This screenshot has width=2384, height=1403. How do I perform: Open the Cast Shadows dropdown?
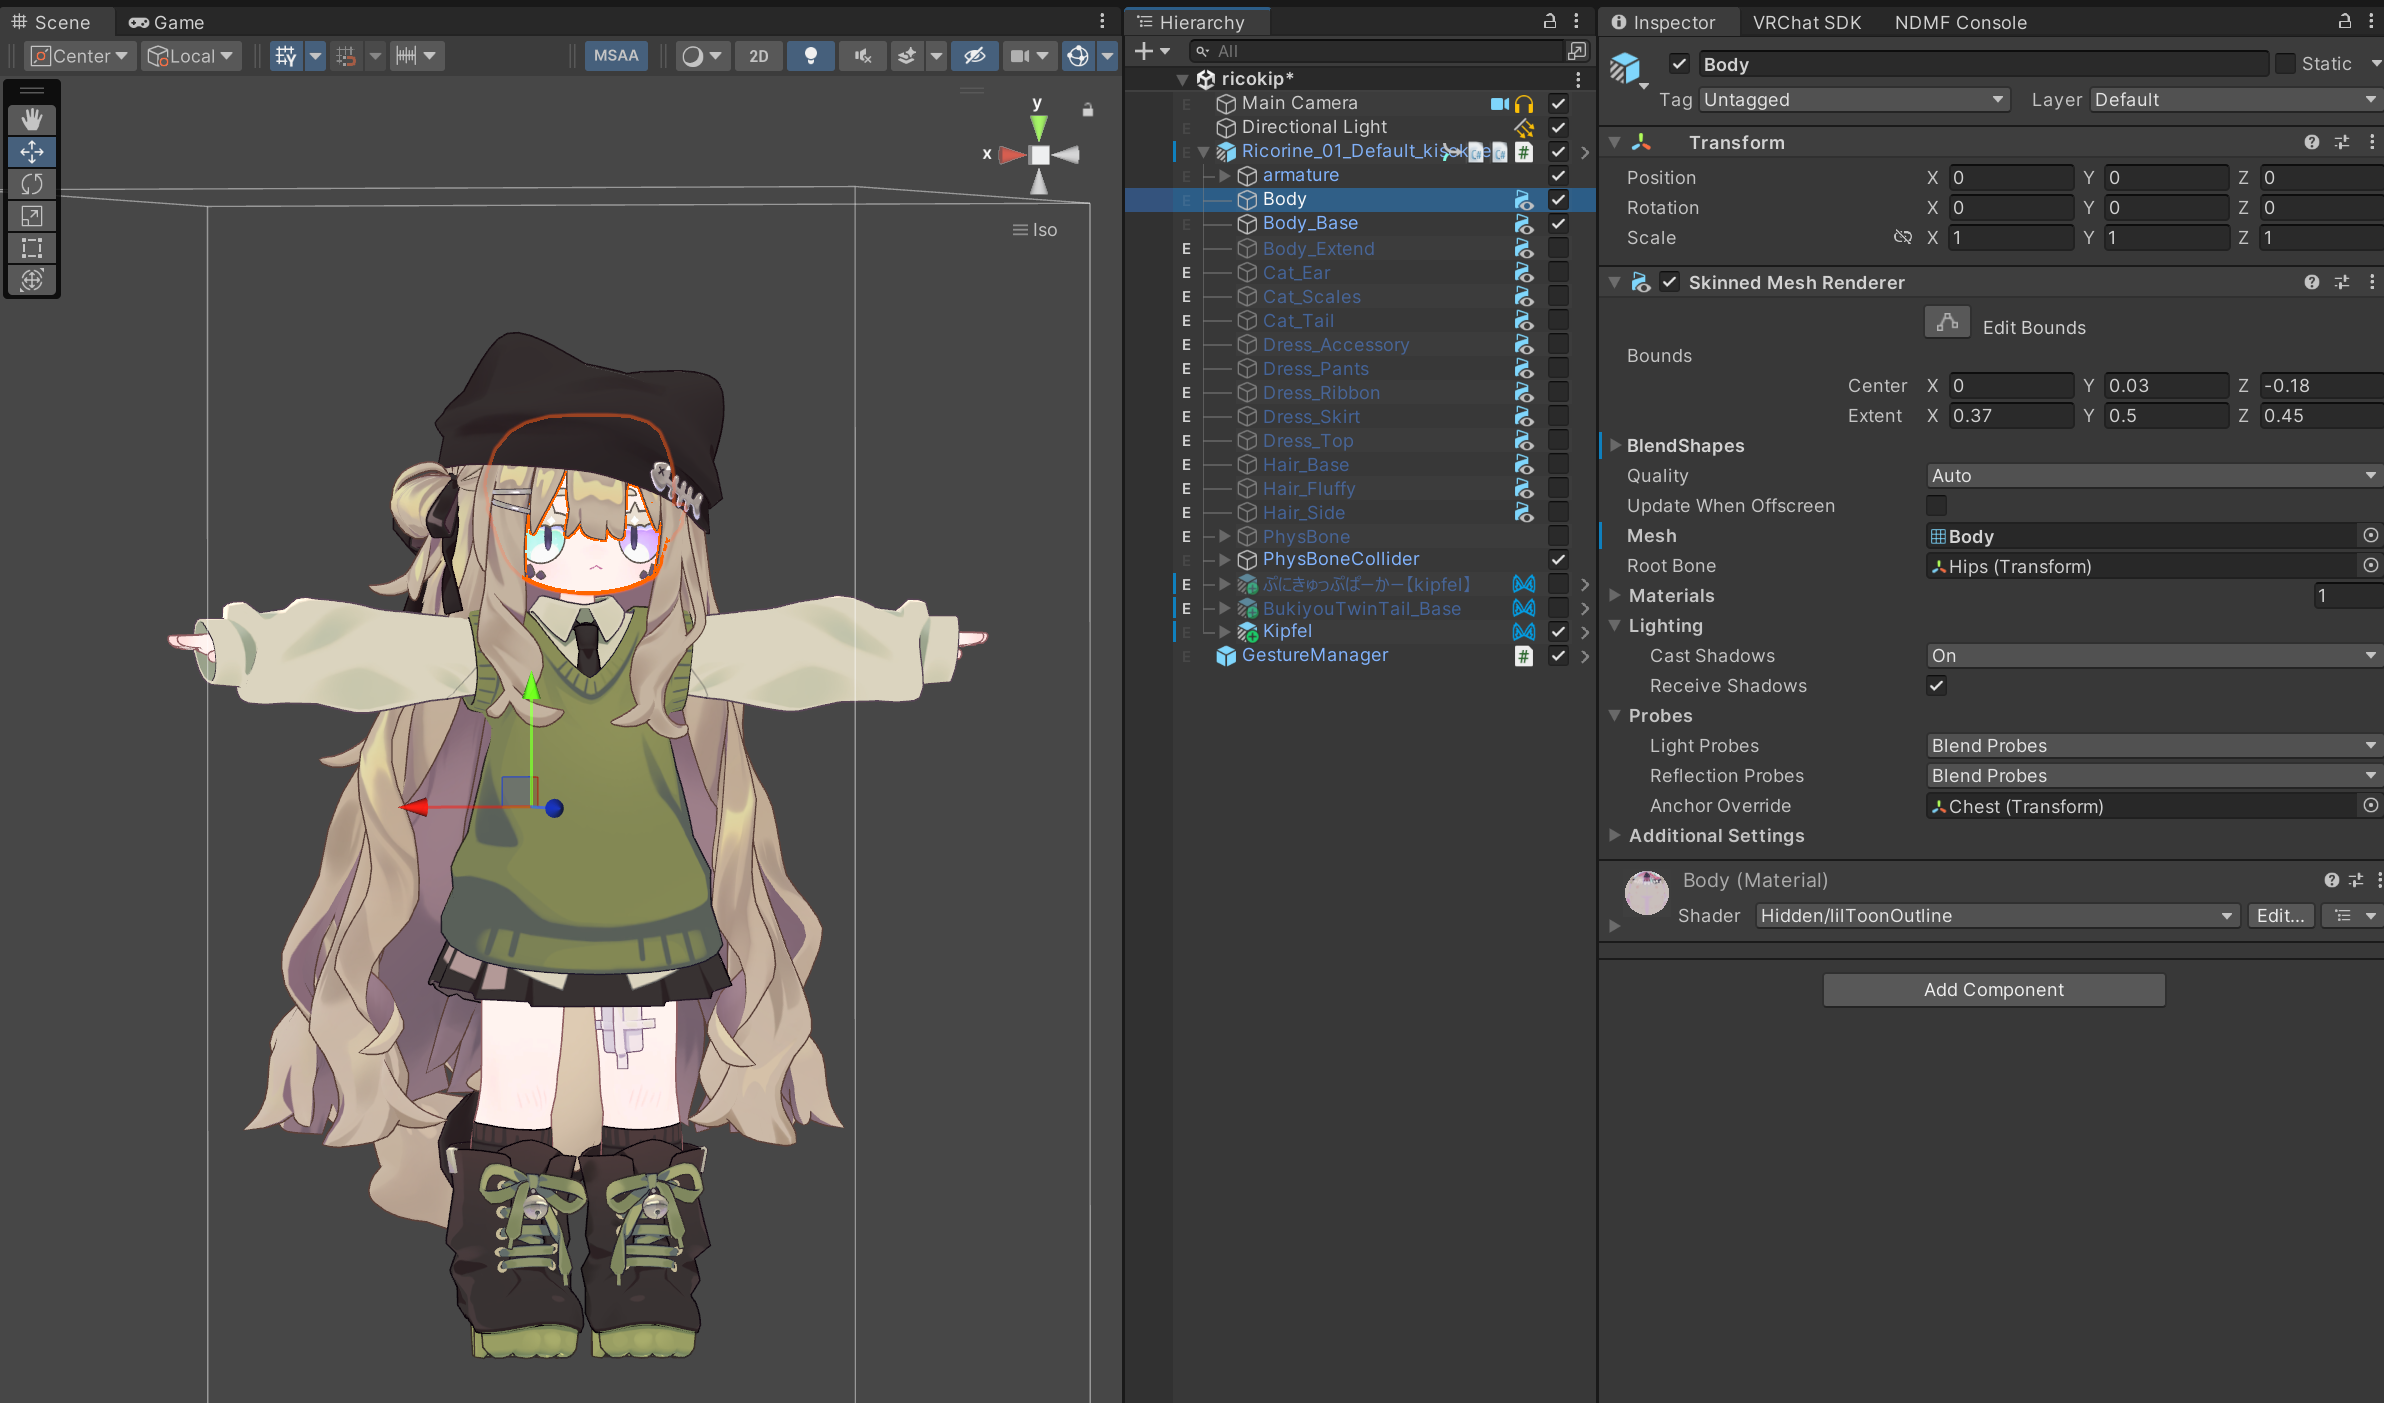click(x=2152, y=656)
